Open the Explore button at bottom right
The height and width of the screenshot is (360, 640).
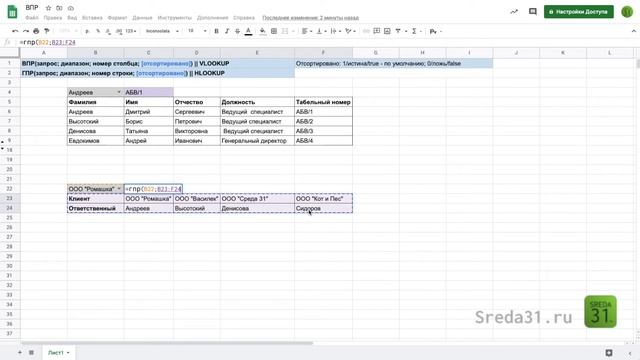click(609, 353)
